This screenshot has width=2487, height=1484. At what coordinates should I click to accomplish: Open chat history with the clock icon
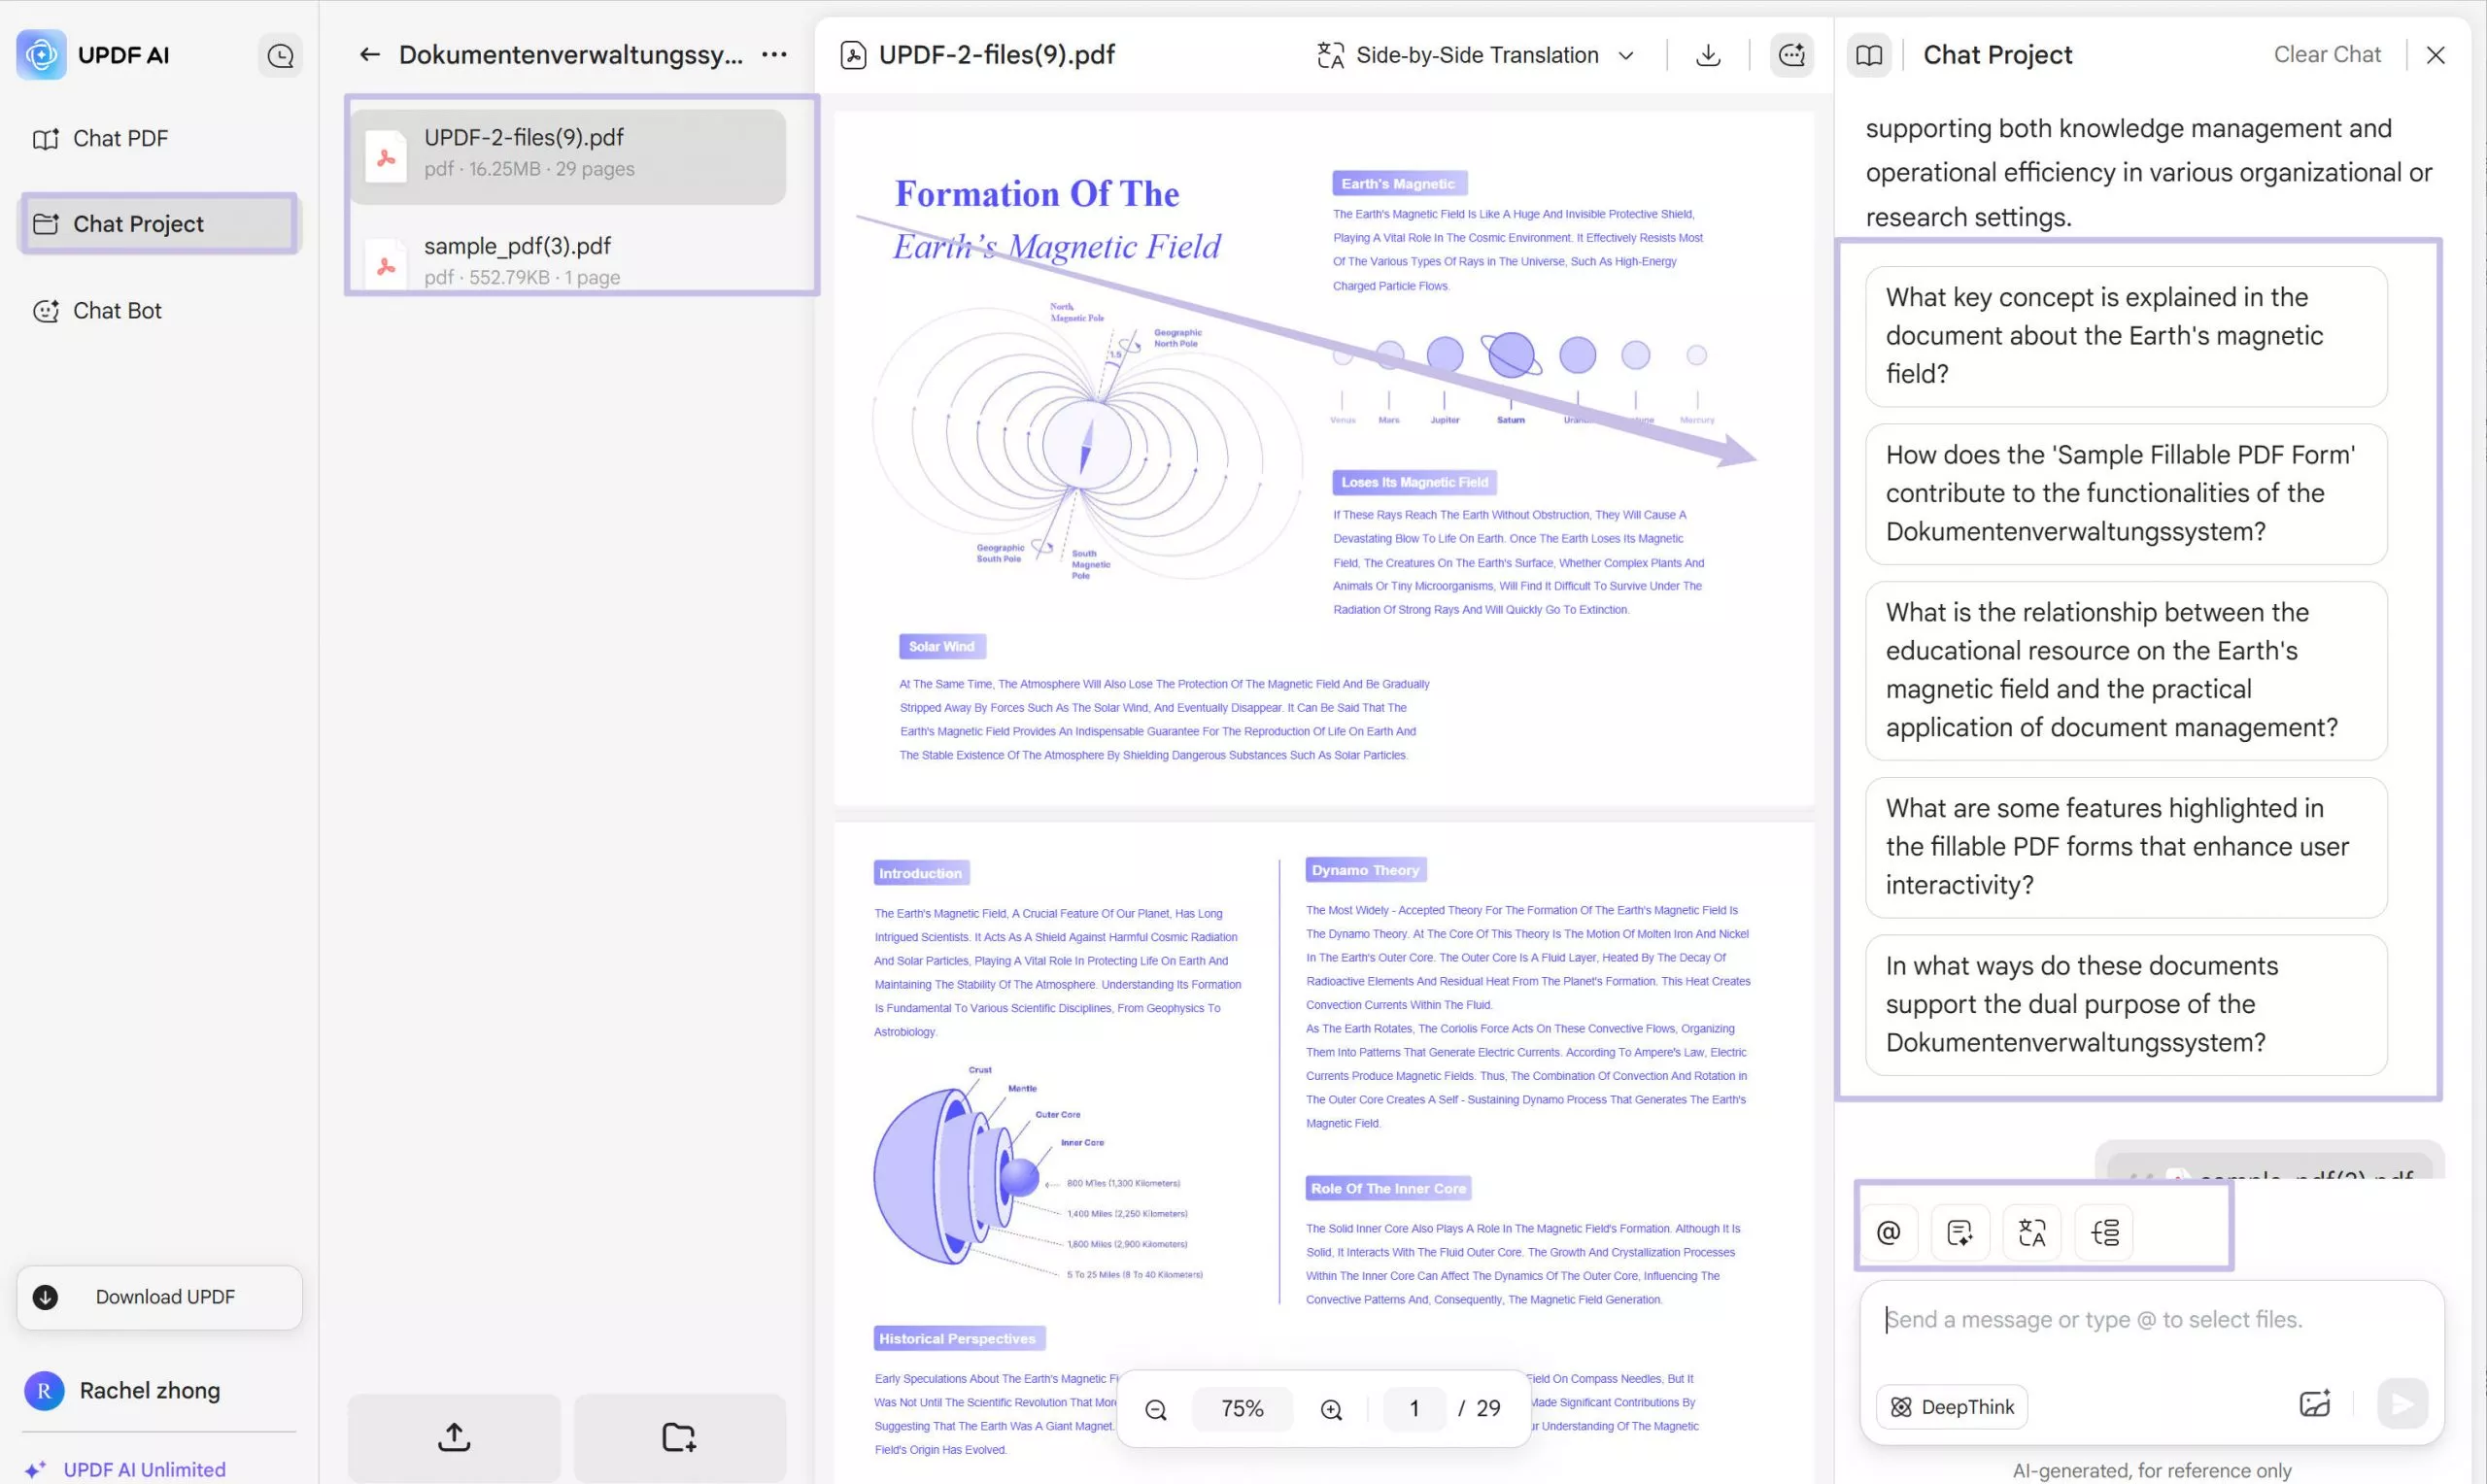tap(281, 55)
